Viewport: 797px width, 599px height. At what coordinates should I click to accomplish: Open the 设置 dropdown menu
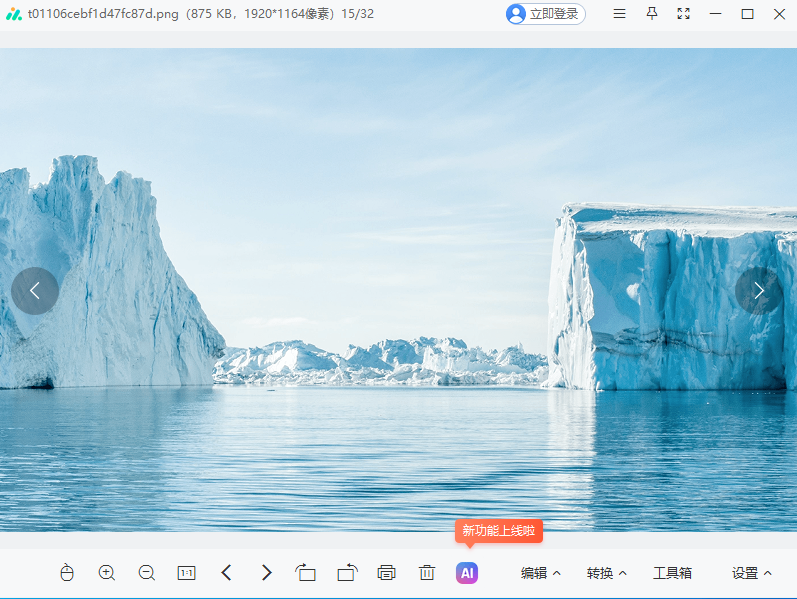point(752,573)
